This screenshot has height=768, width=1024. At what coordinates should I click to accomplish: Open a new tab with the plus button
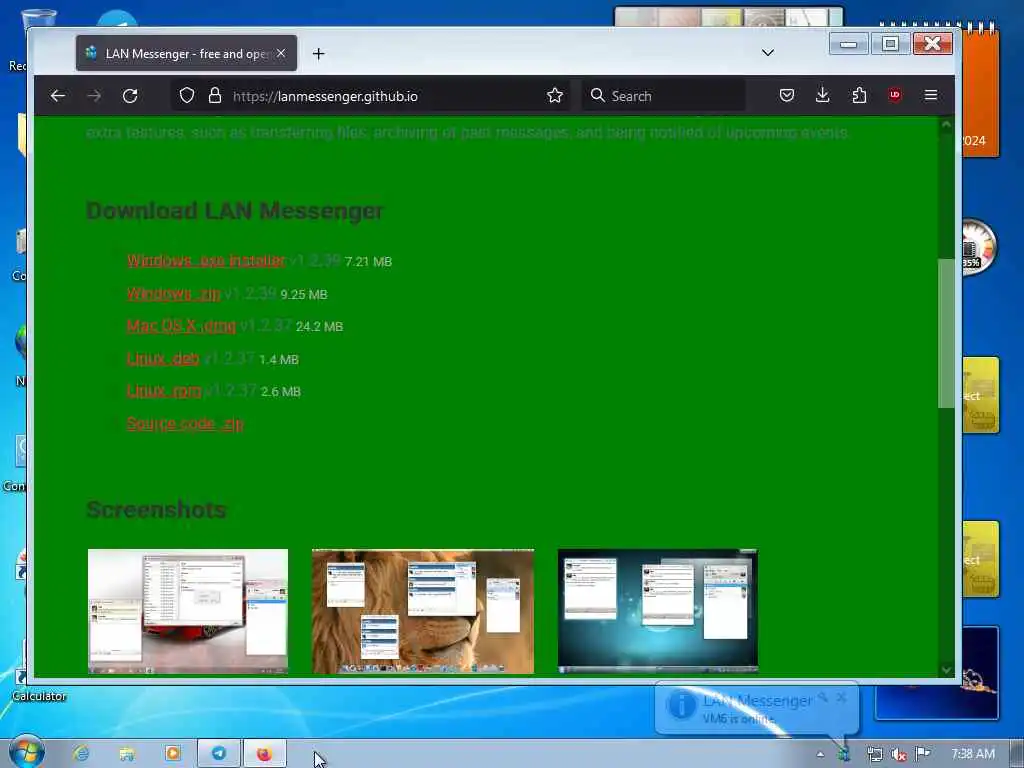coord(318,54)
